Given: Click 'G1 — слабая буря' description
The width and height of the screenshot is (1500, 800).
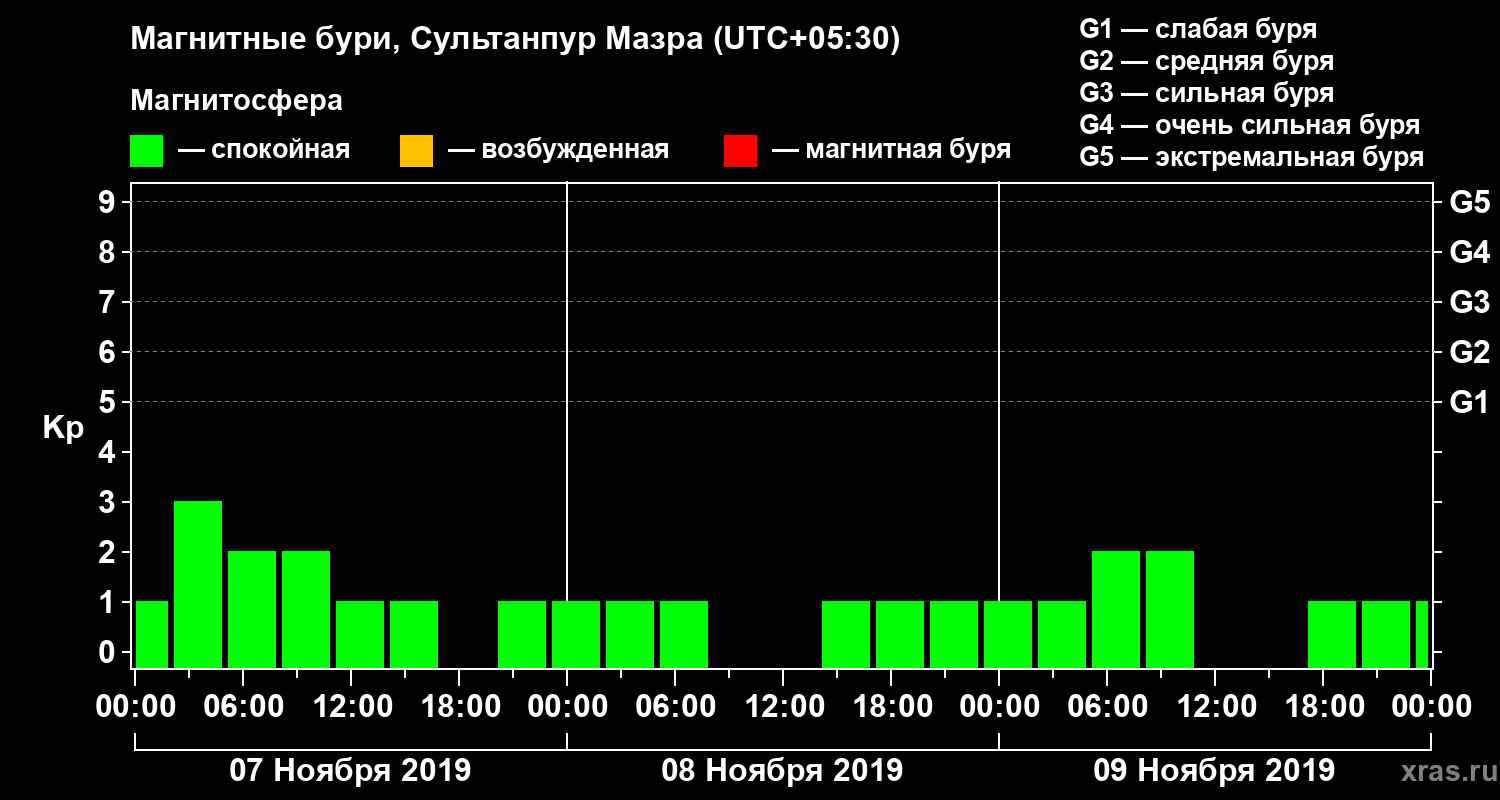Looking at the screenshot, I should pos(1198,28).
